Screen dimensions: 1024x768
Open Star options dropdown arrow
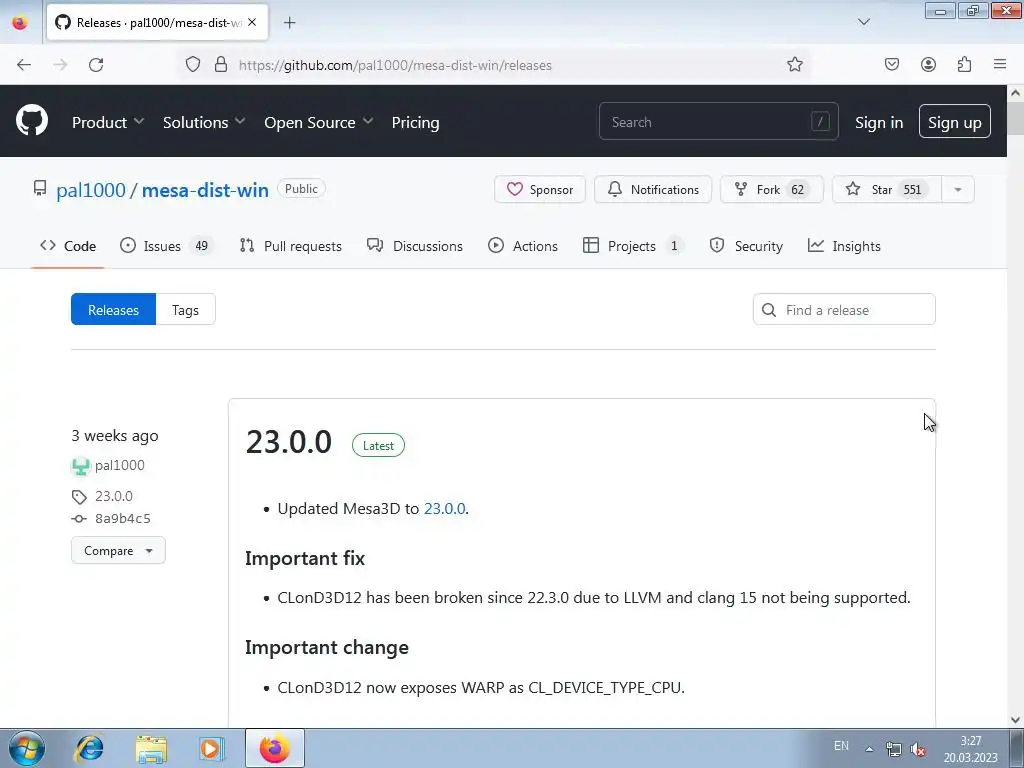pyautogui.click(x=958, y=189)
